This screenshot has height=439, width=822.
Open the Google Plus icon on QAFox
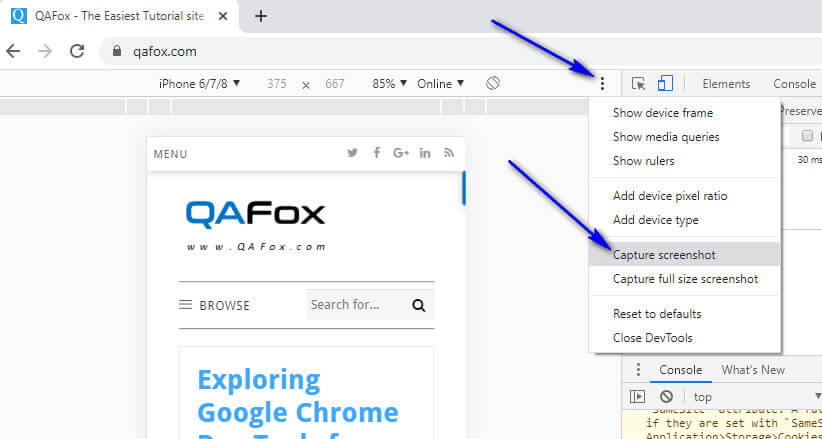click(401, 153)
